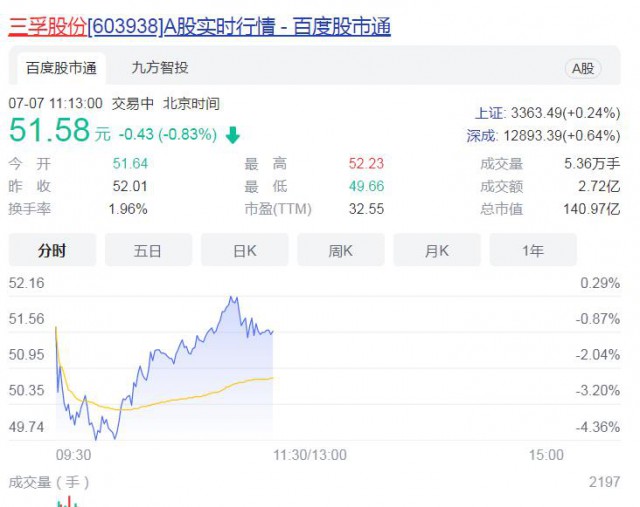
Task: Show the 1年 one-year chart
Action: (x=532, y=250)
